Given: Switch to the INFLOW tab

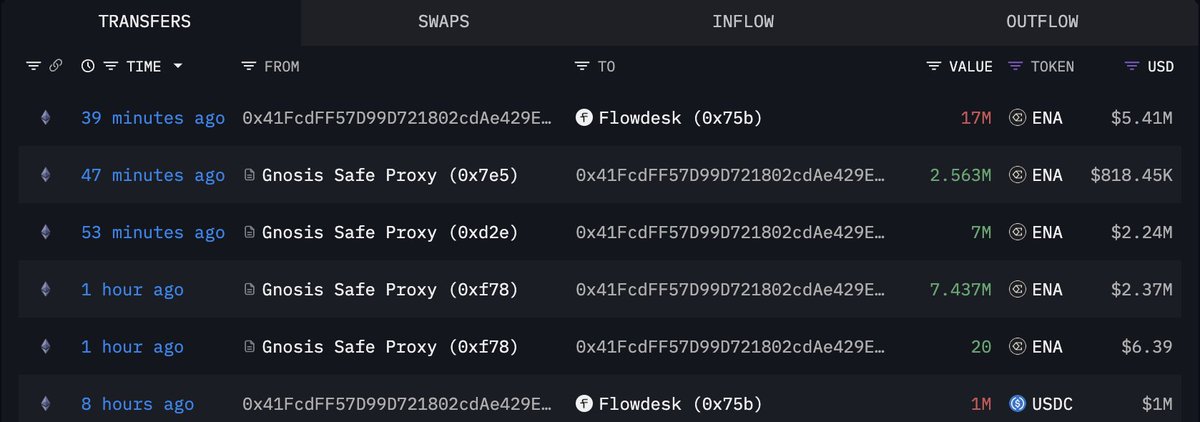Looking at the screenshot, I should point(743,21).
